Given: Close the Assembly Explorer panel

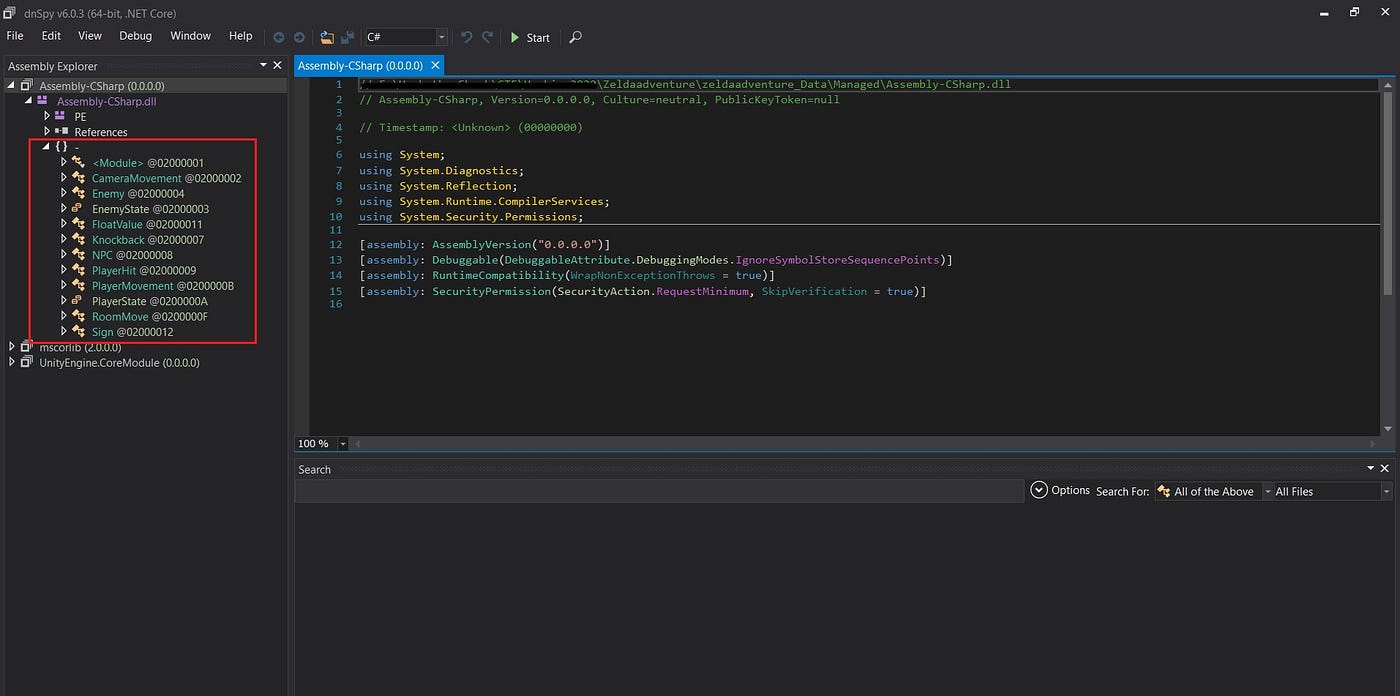Looking at the screenshot, I should [x=278, y=65].
